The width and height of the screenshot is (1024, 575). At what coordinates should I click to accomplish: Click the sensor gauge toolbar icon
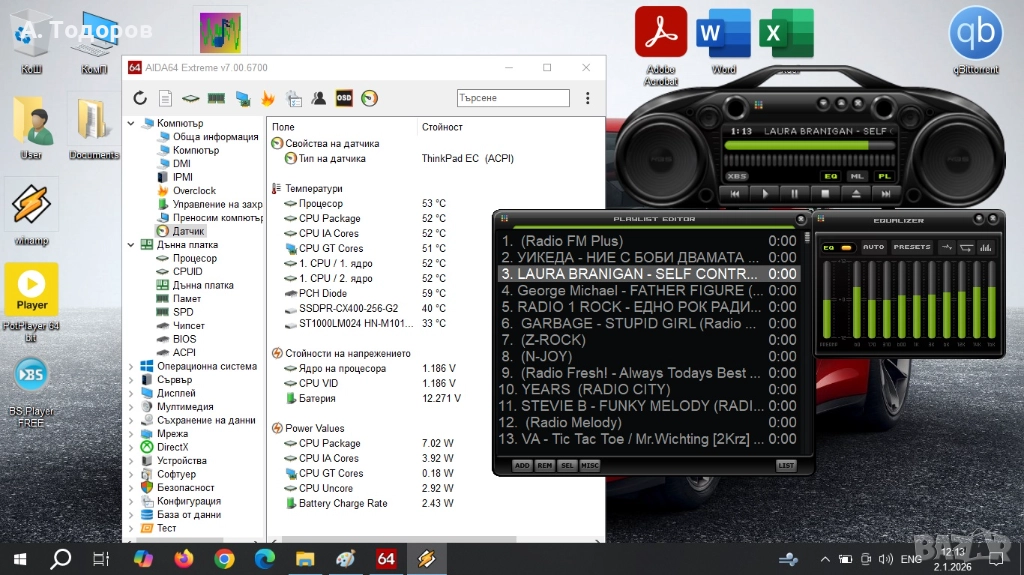click(369, 98)
